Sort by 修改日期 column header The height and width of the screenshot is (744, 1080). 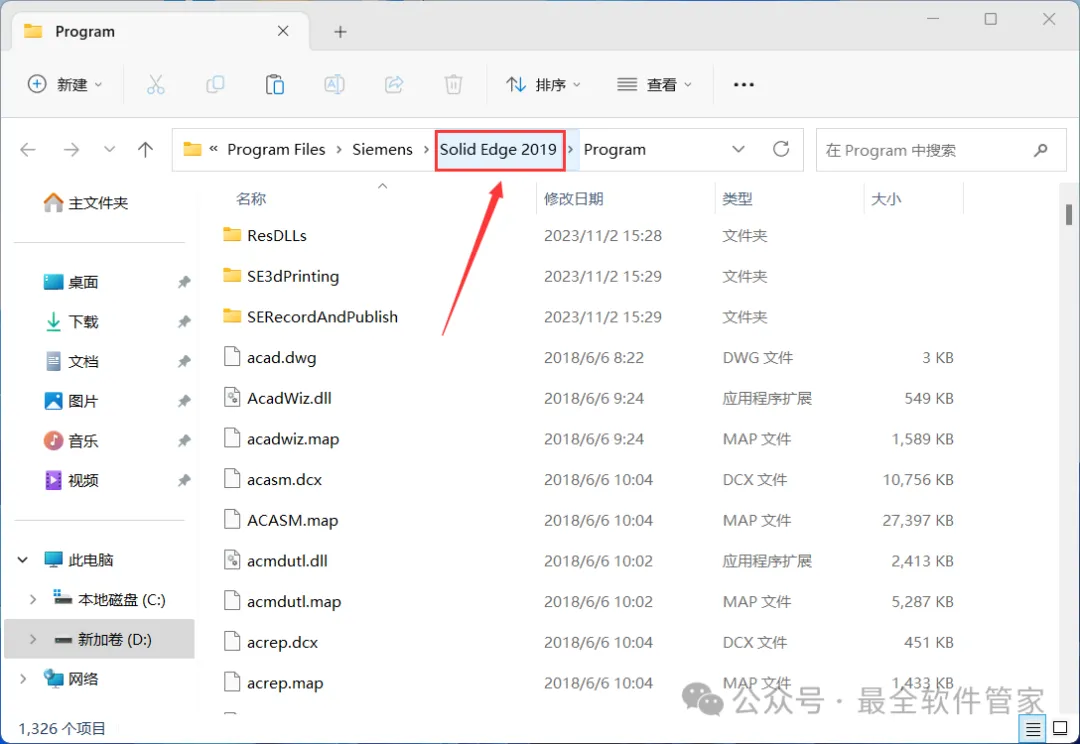coord(574,199)
